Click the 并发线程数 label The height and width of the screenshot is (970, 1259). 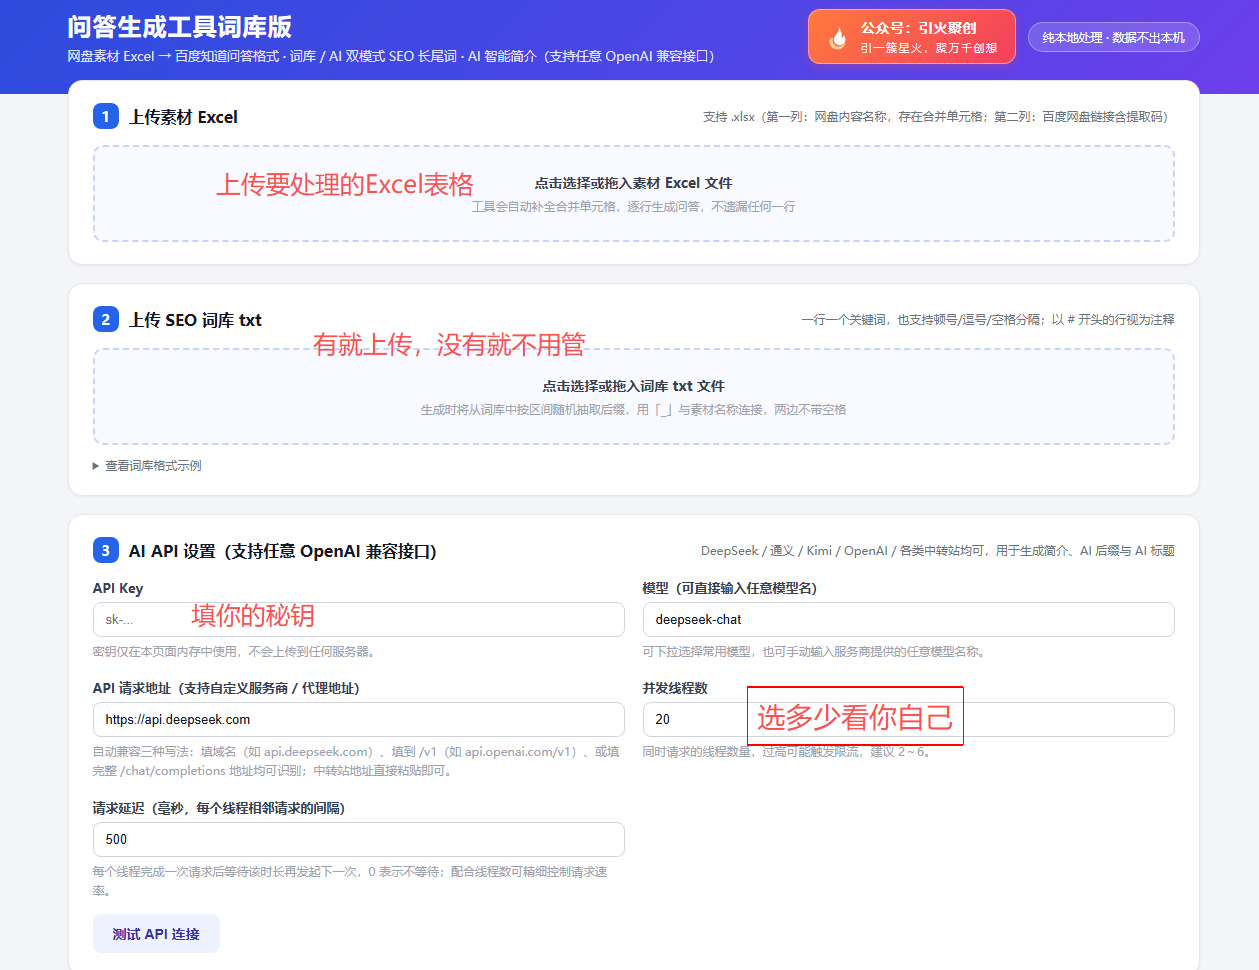point(675,688)
